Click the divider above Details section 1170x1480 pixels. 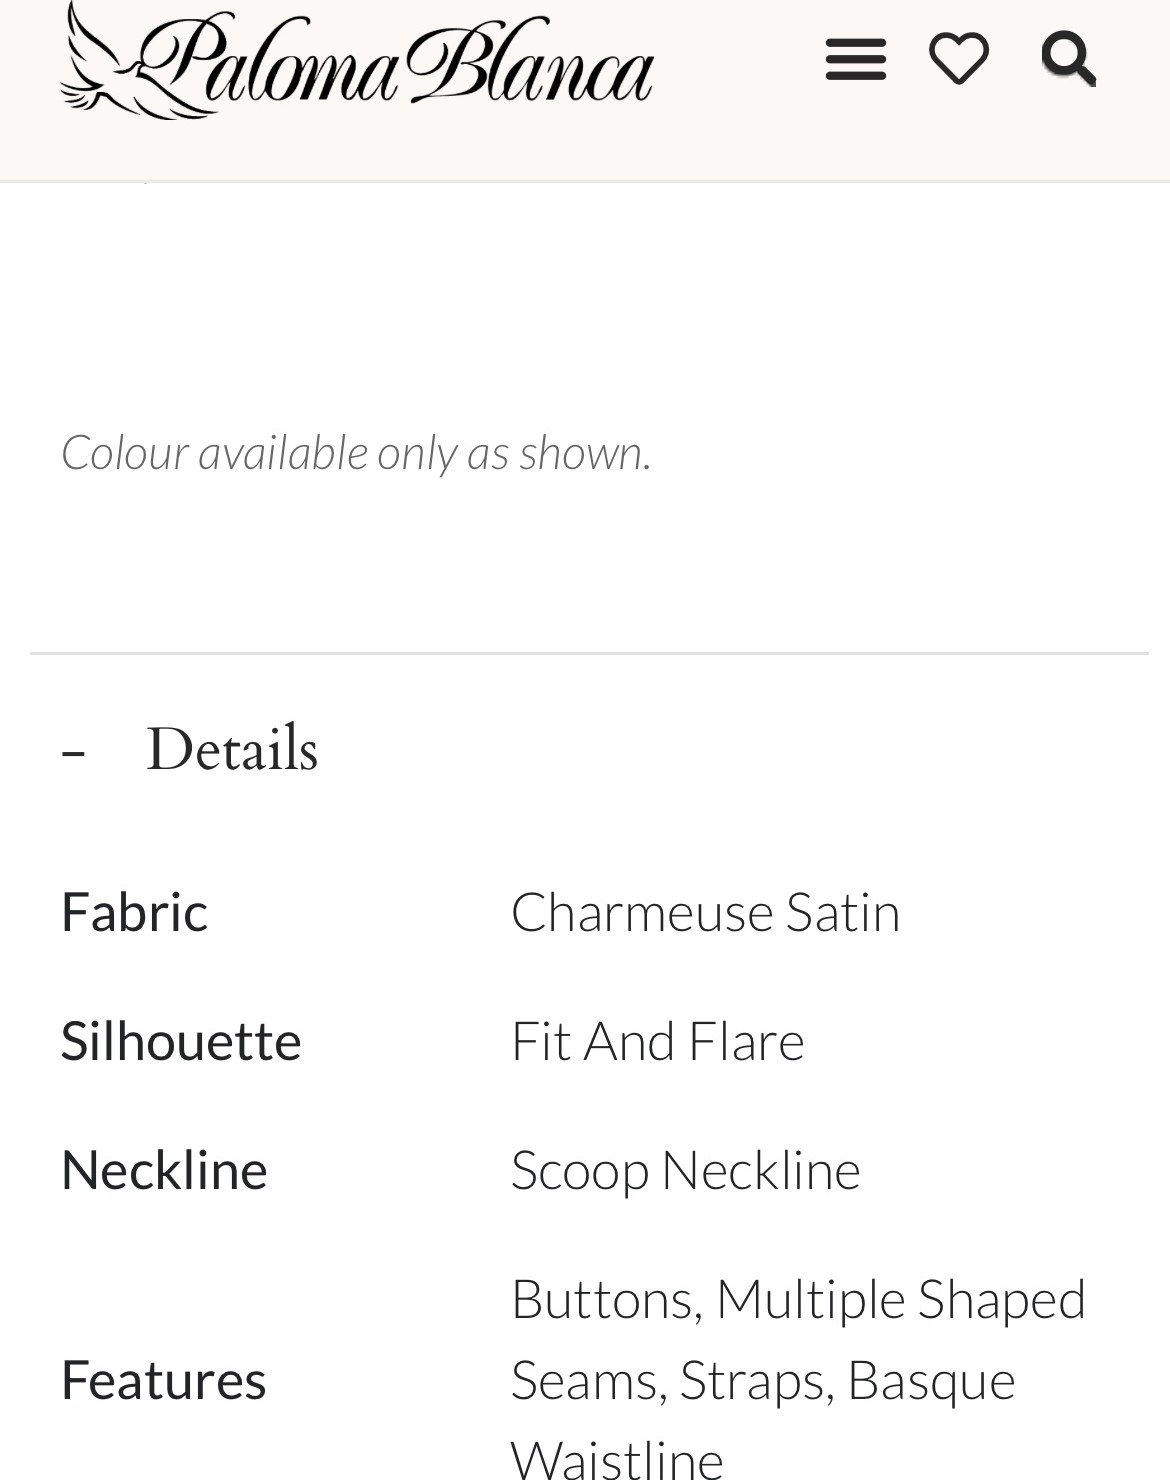point(589,653)
